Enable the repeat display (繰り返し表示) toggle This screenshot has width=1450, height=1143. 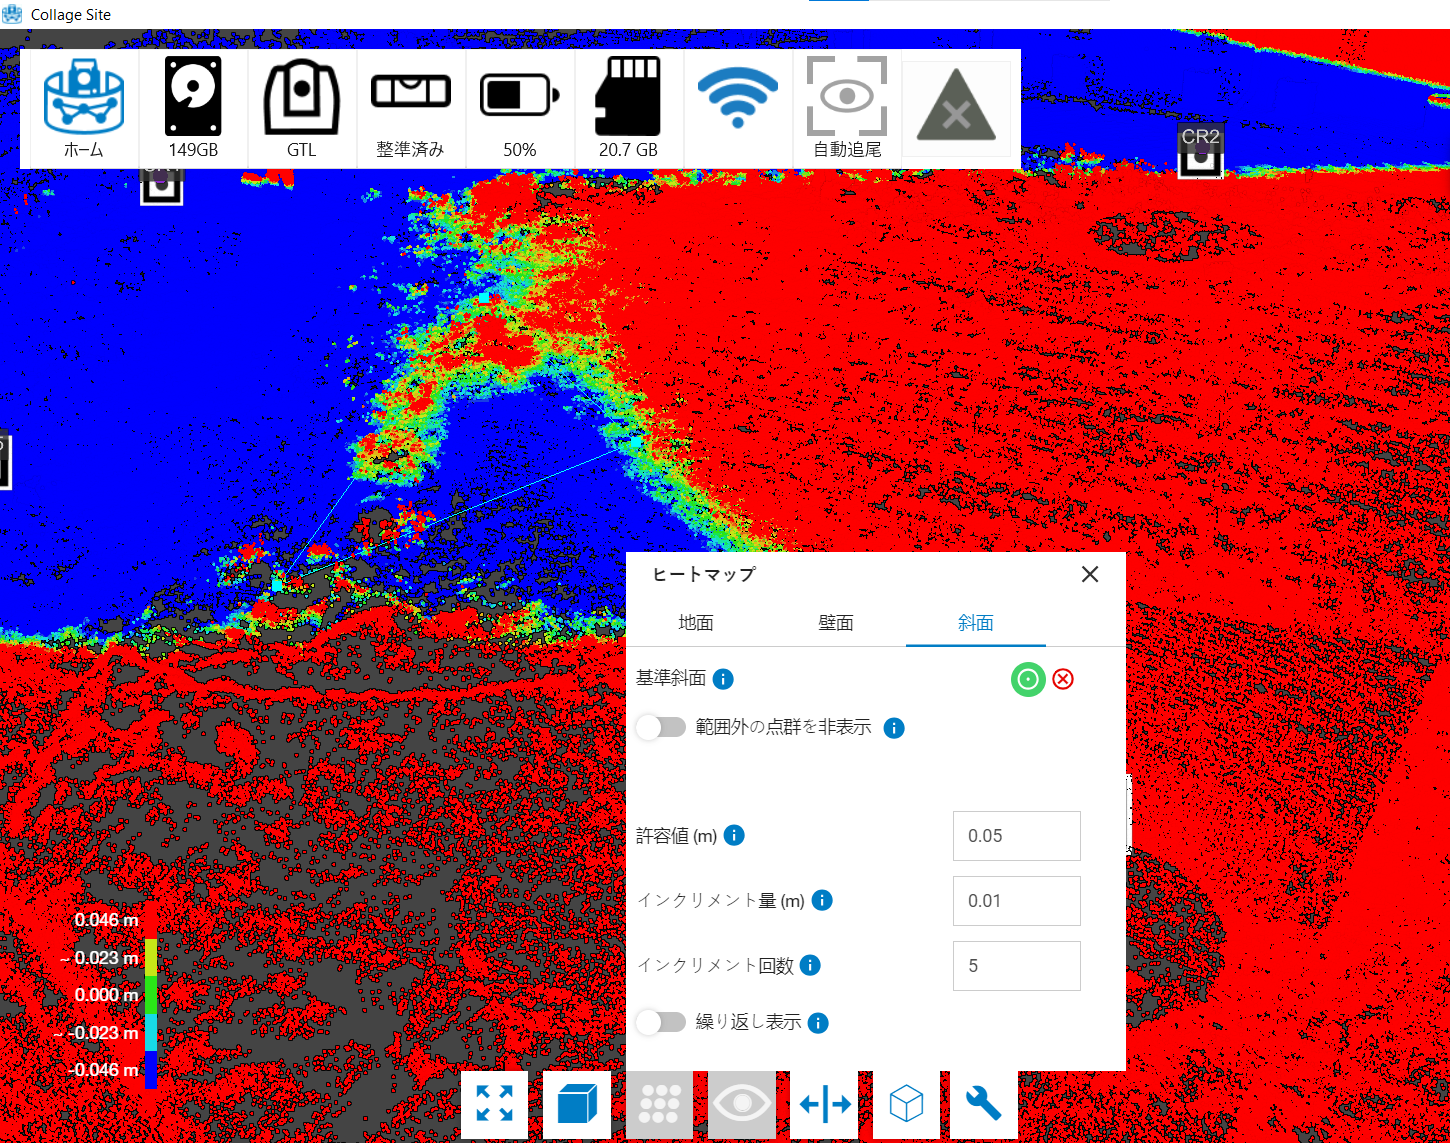[x=661, y=1022]
